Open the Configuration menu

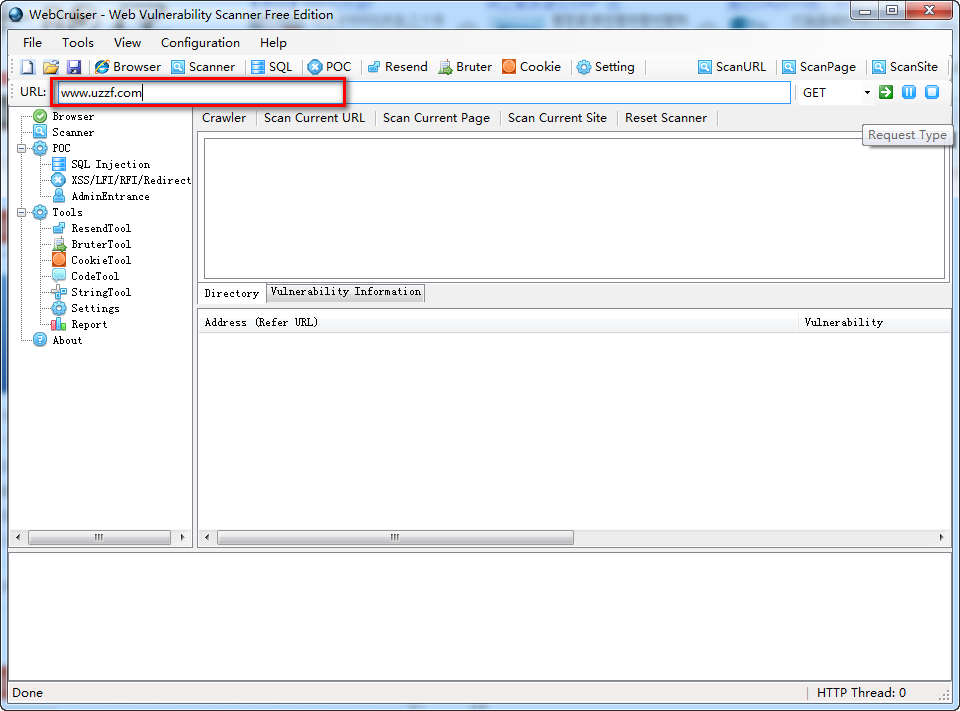200,43
